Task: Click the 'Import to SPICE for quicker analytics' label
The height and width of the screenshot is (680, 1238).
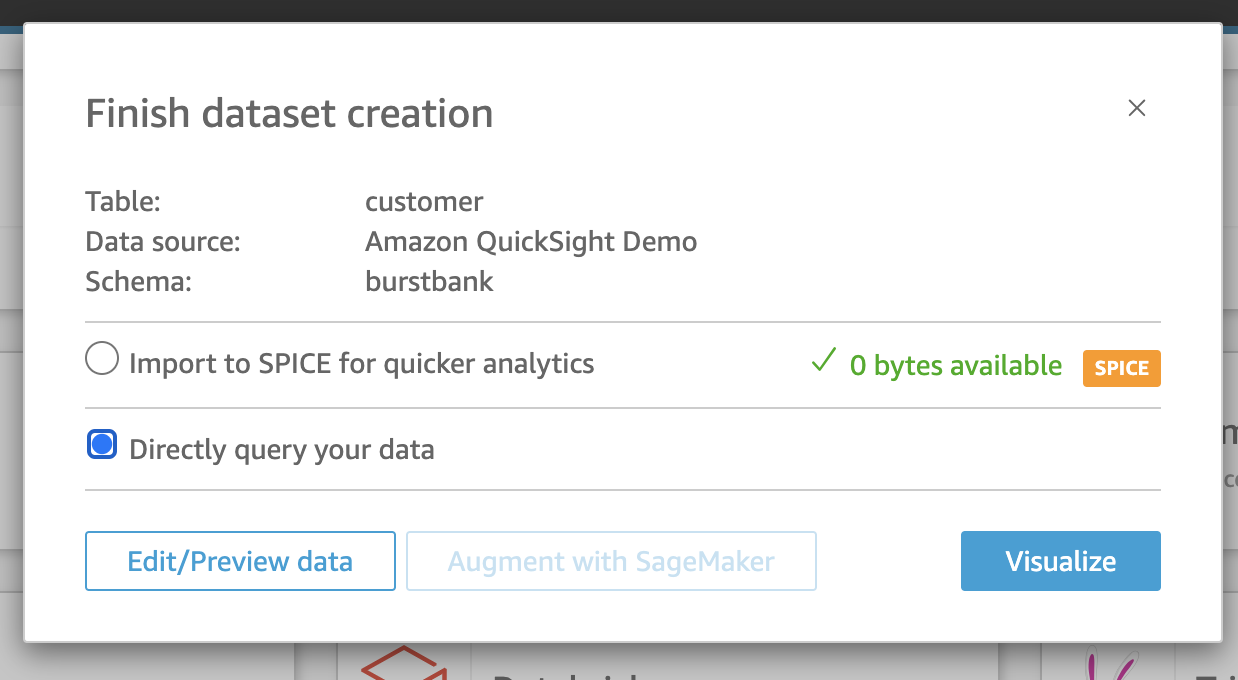Action: (361, 363)
